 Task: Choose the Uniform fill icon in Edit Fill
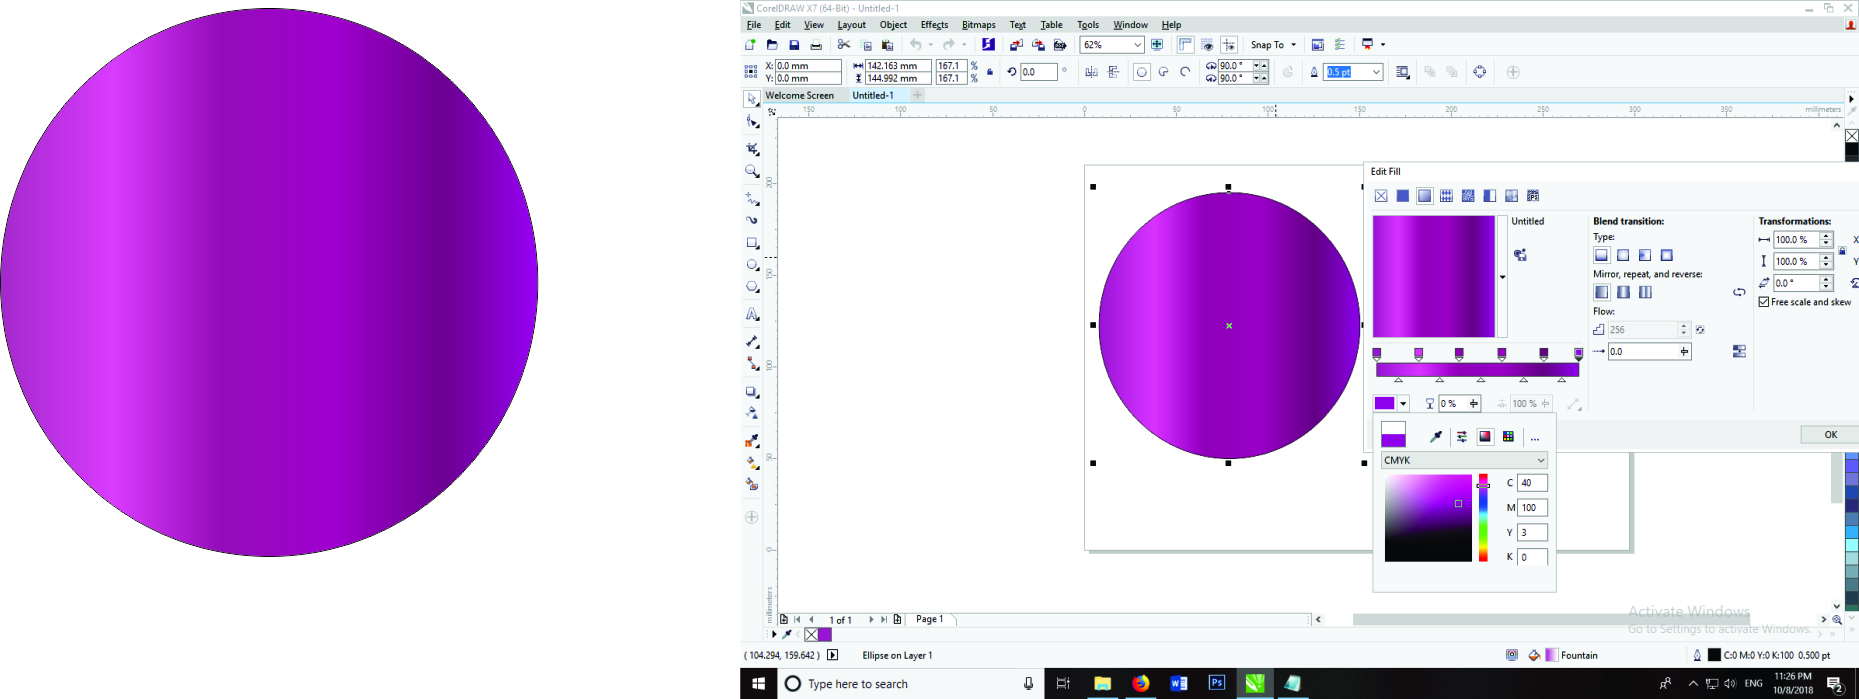point(1402,196)
